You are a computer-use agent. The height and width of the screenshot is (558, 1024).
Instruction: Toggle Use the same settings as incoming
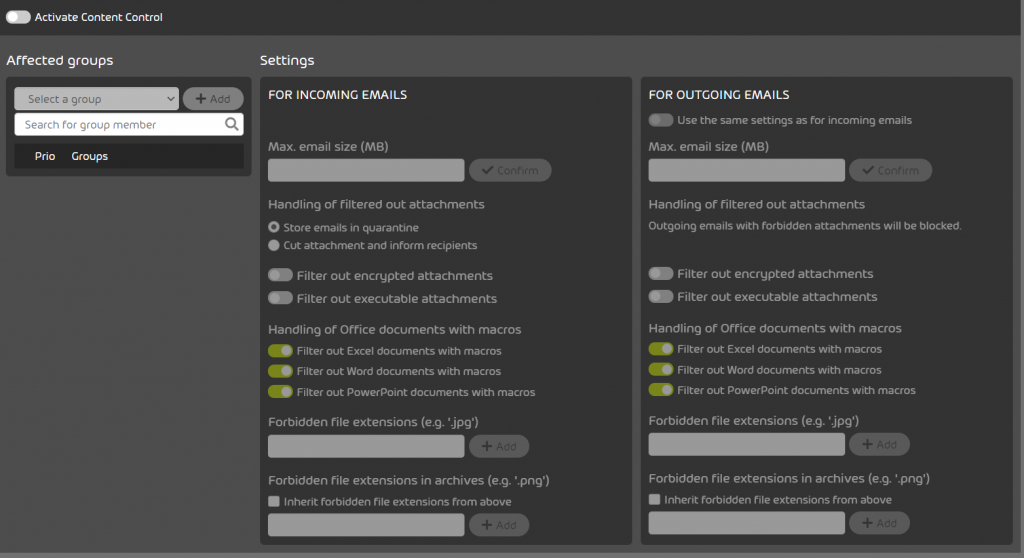661,120
